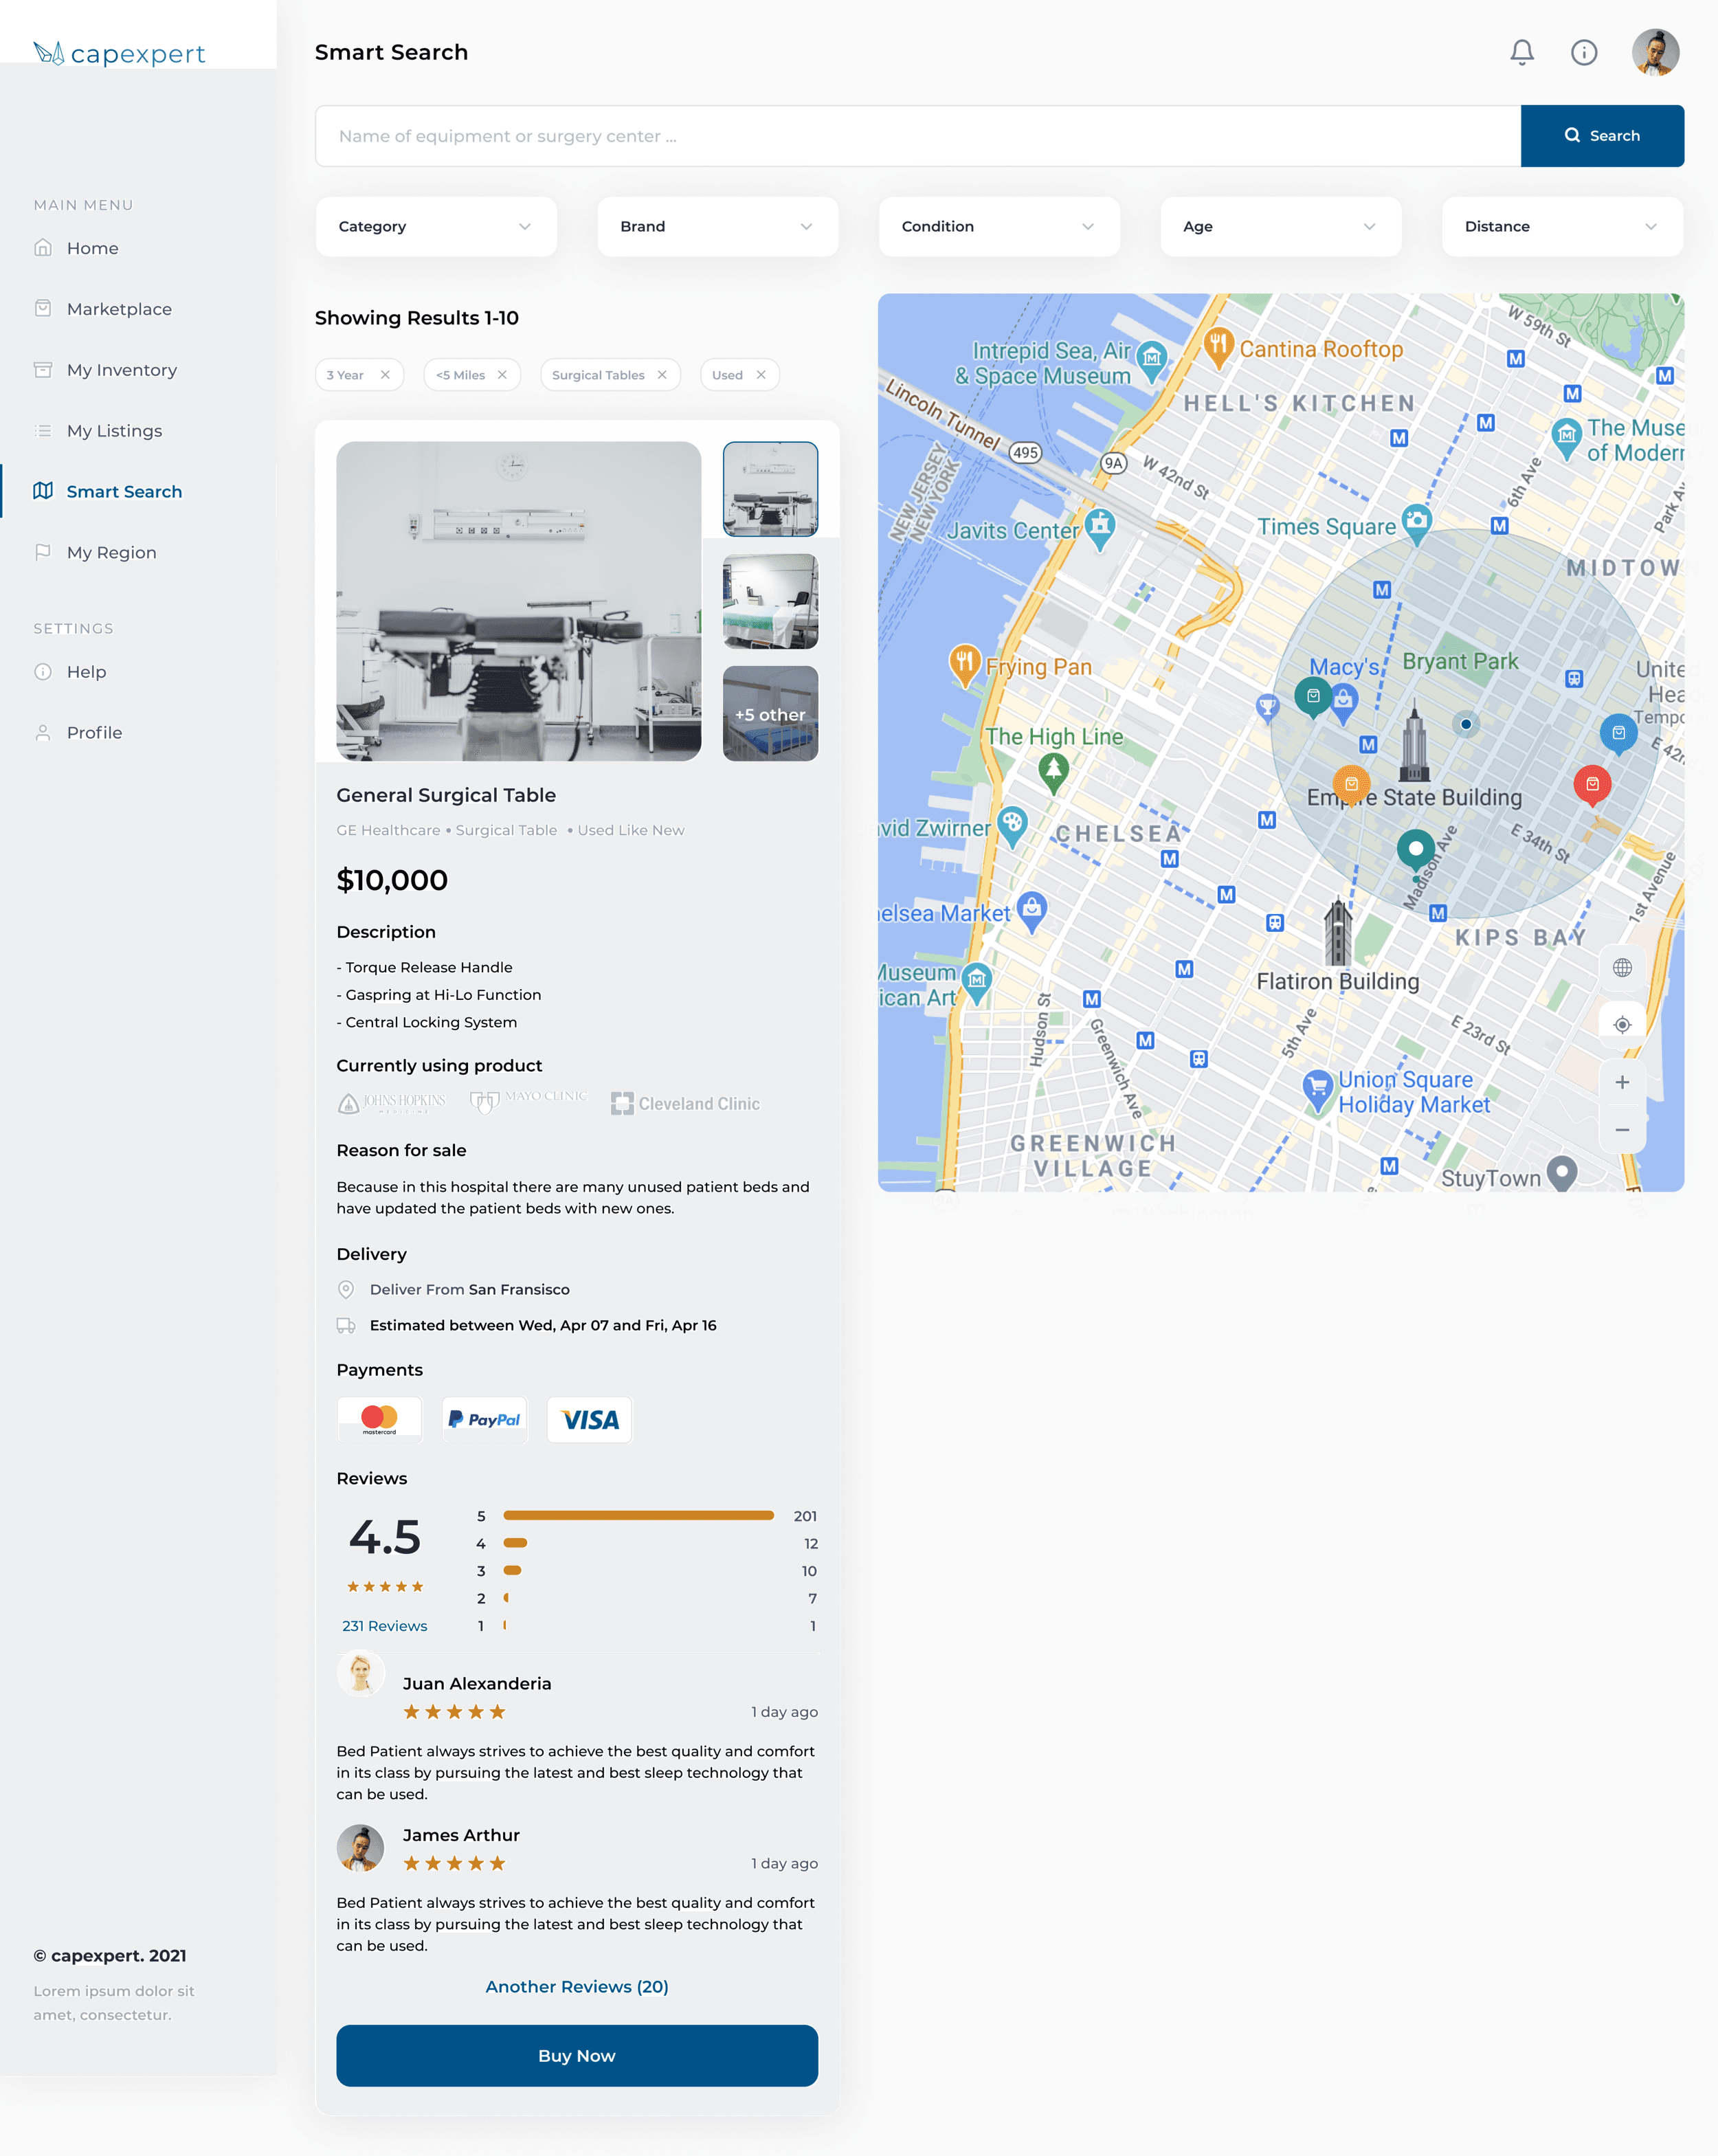Click the map locate-me crosshair icon
Viewport: 1718px width, 2156px height.
[x=1621, y=1025]
